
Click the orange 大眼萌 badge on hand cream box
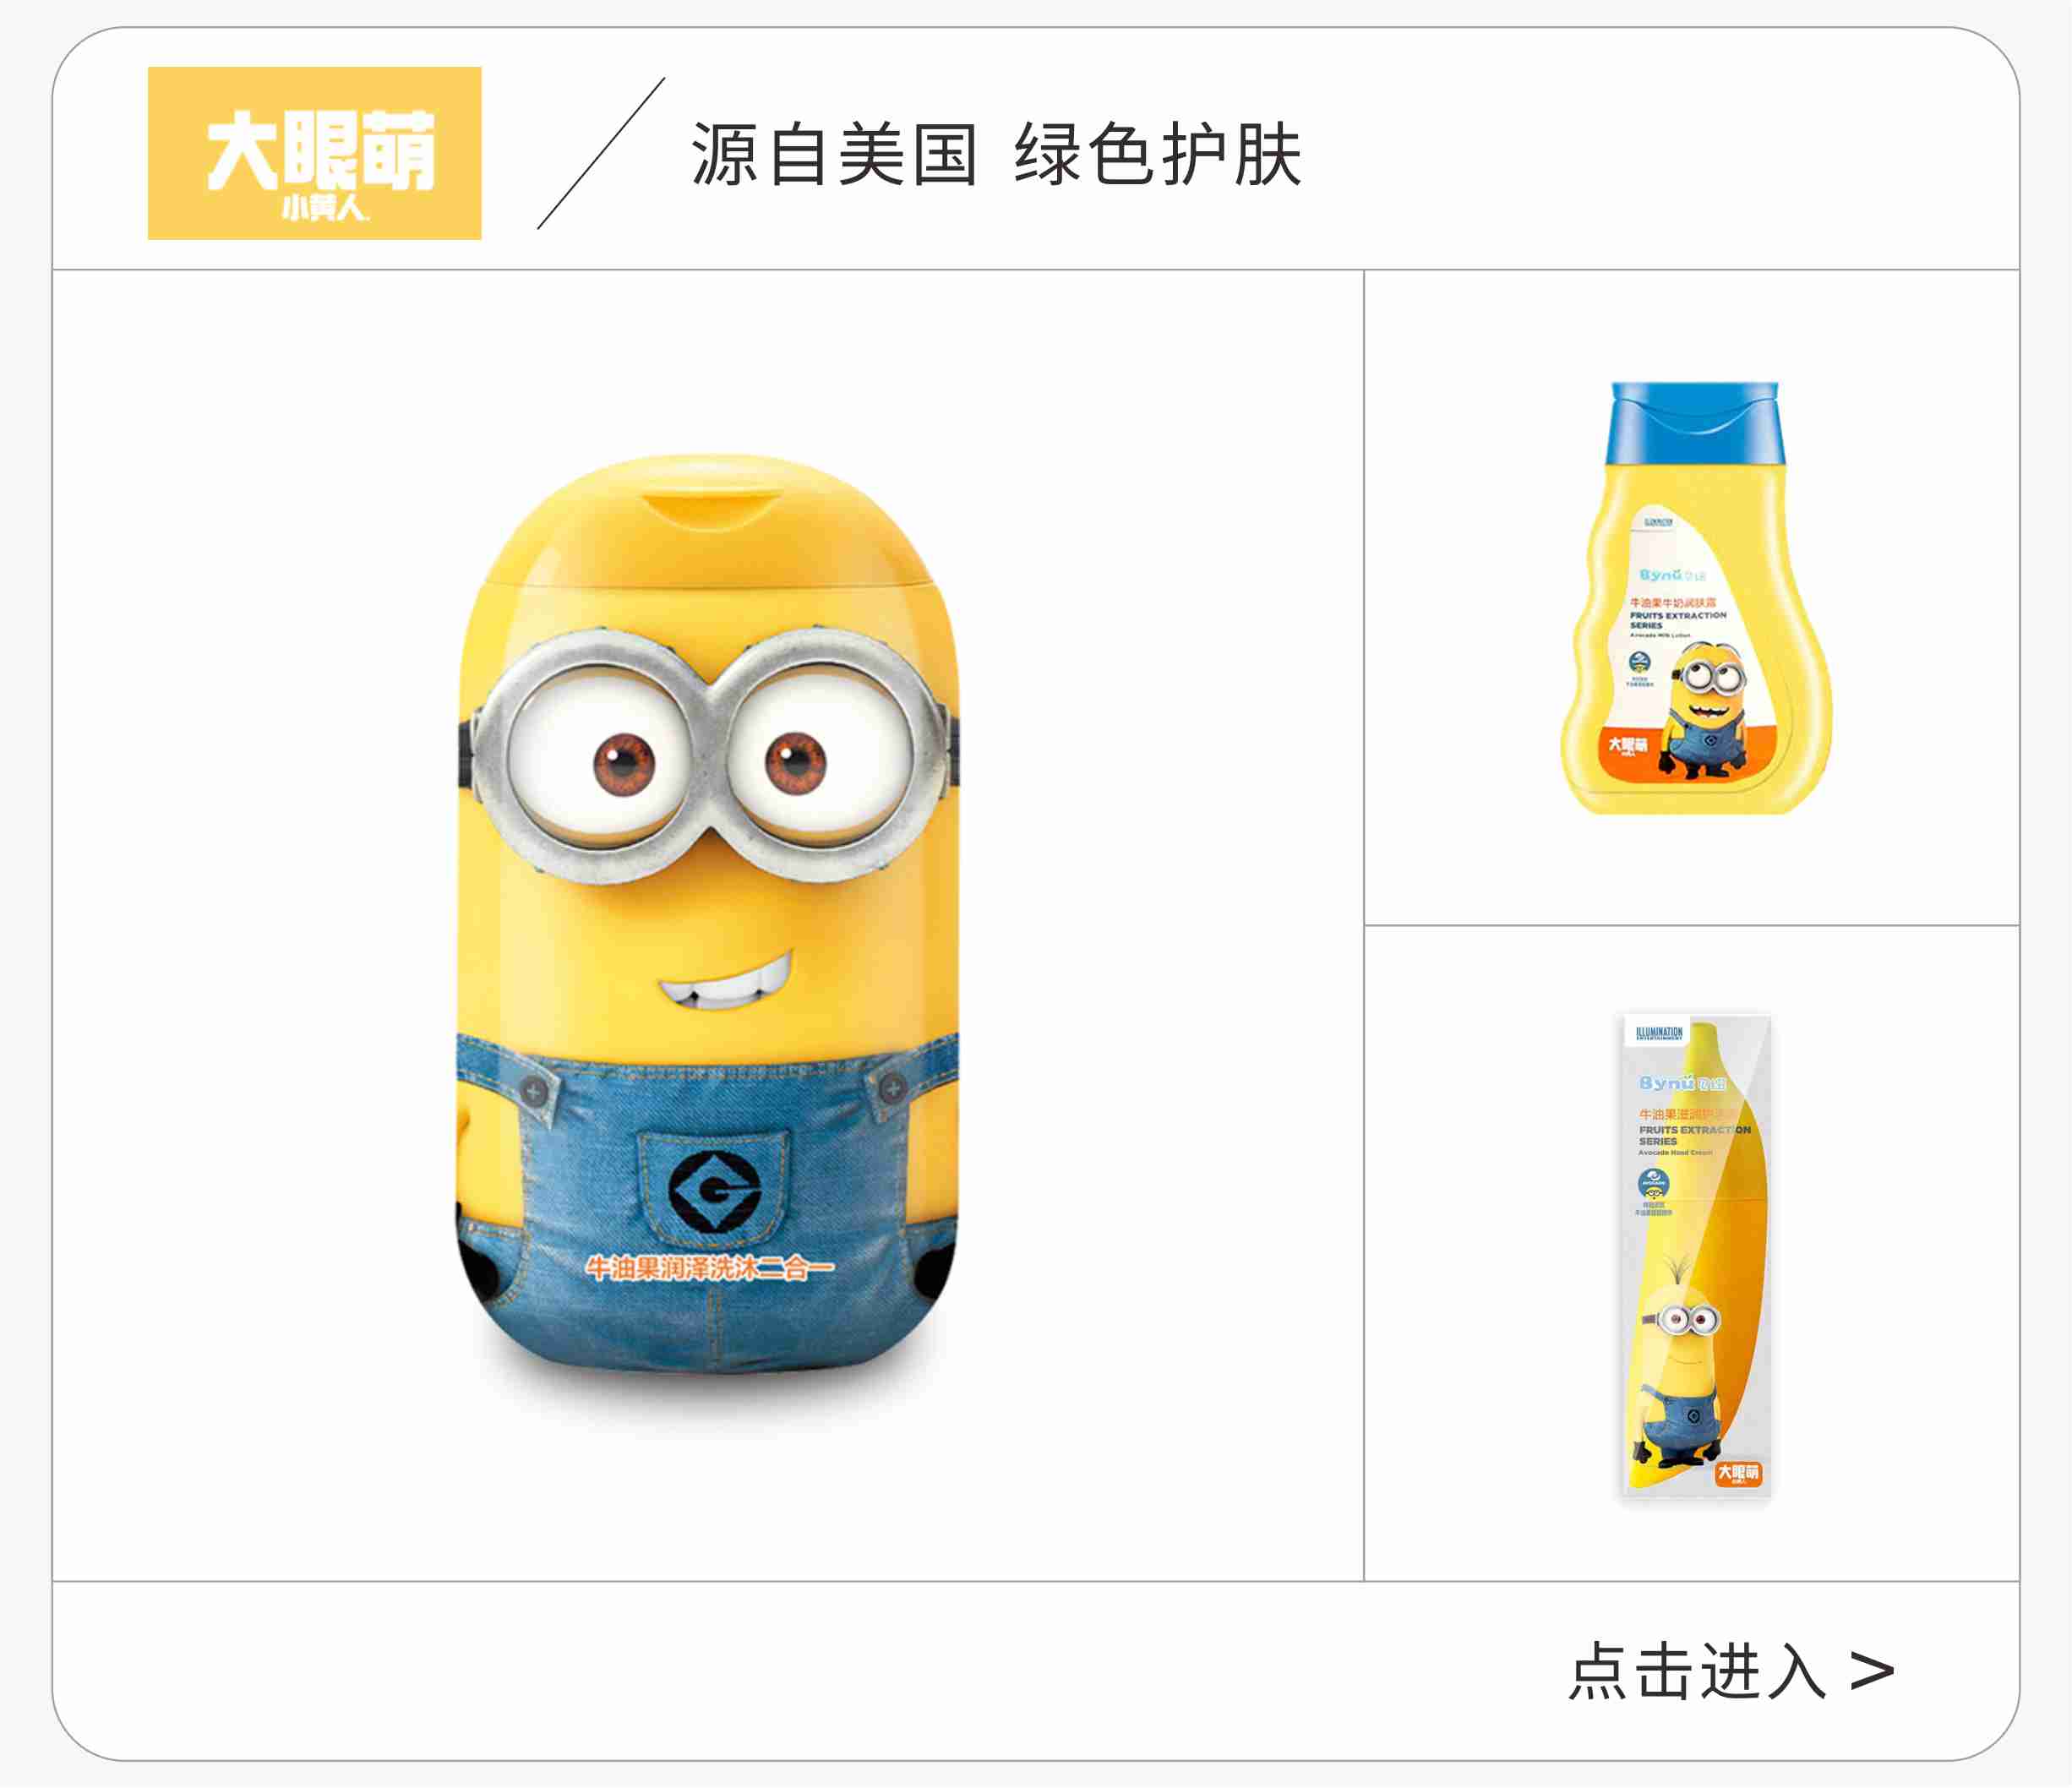(1738, 1474)
